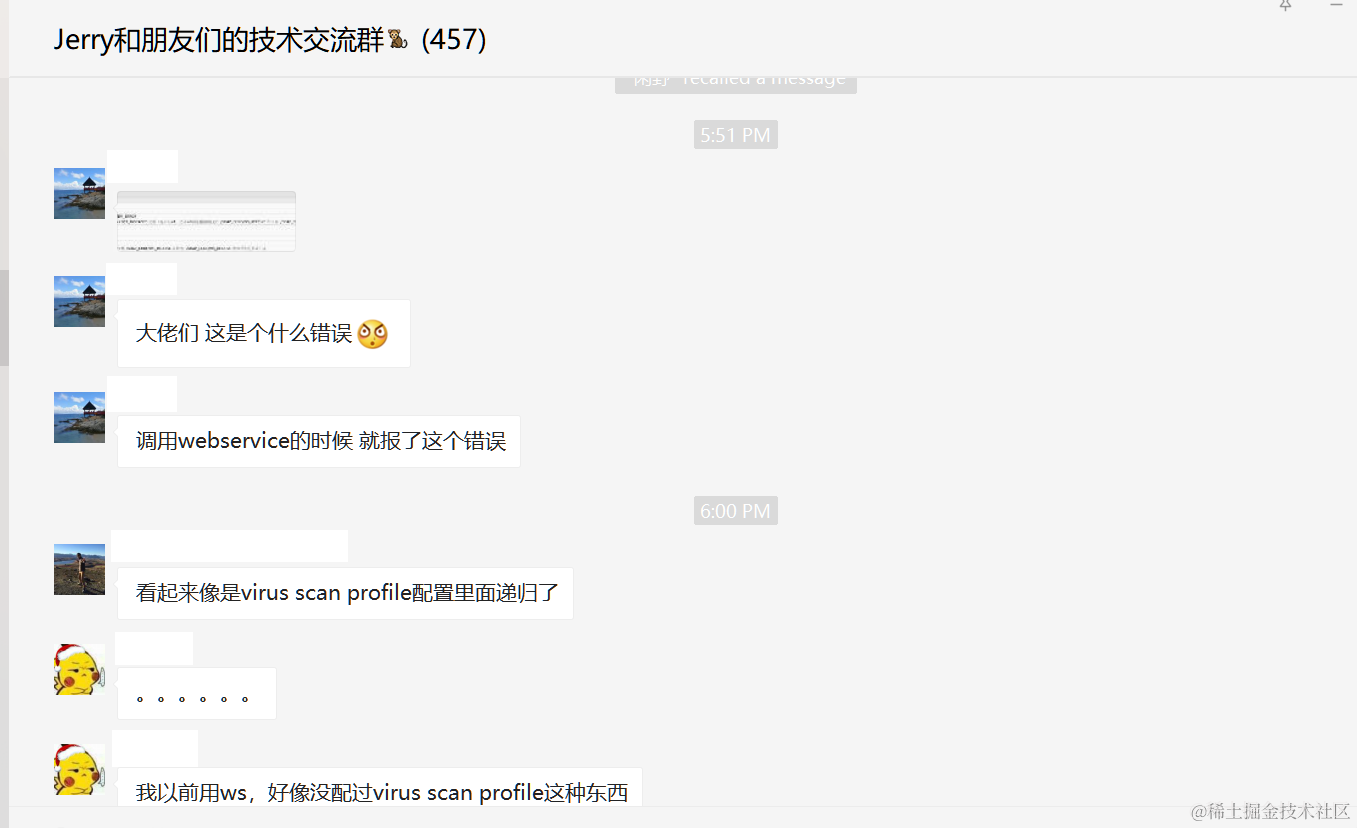Click the vertical scrollbar thumb on left edge
1357x828 pixels.
click(x=4, y=318)
